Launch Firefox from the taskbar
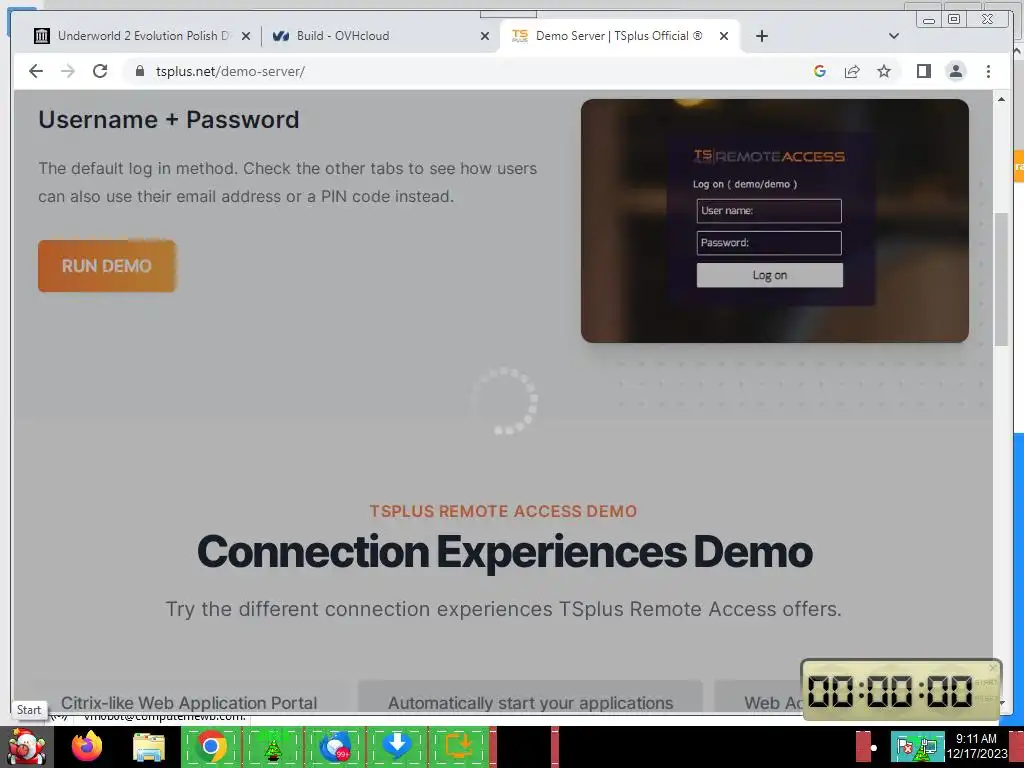 (x=87, y=747)
